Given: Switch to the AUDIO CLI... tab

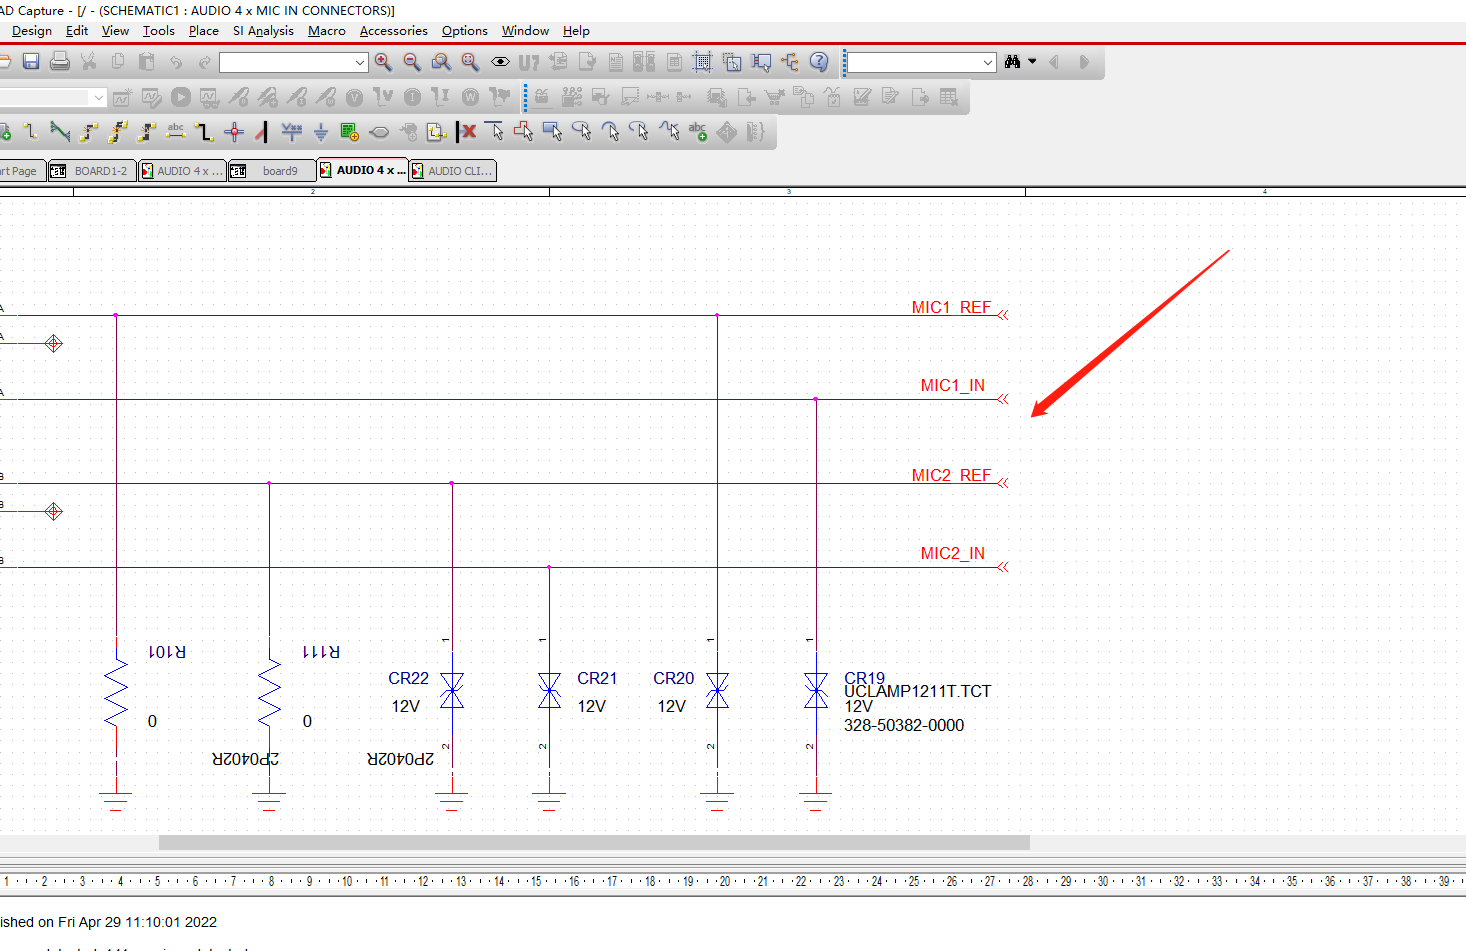Looking at the screenshot, I should click(x=452, y=171).
